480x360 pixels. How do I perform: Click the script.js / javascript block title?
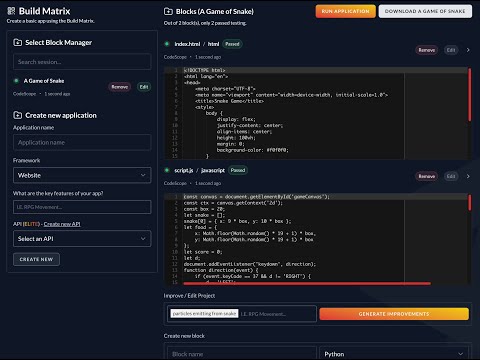coord(199,170)
